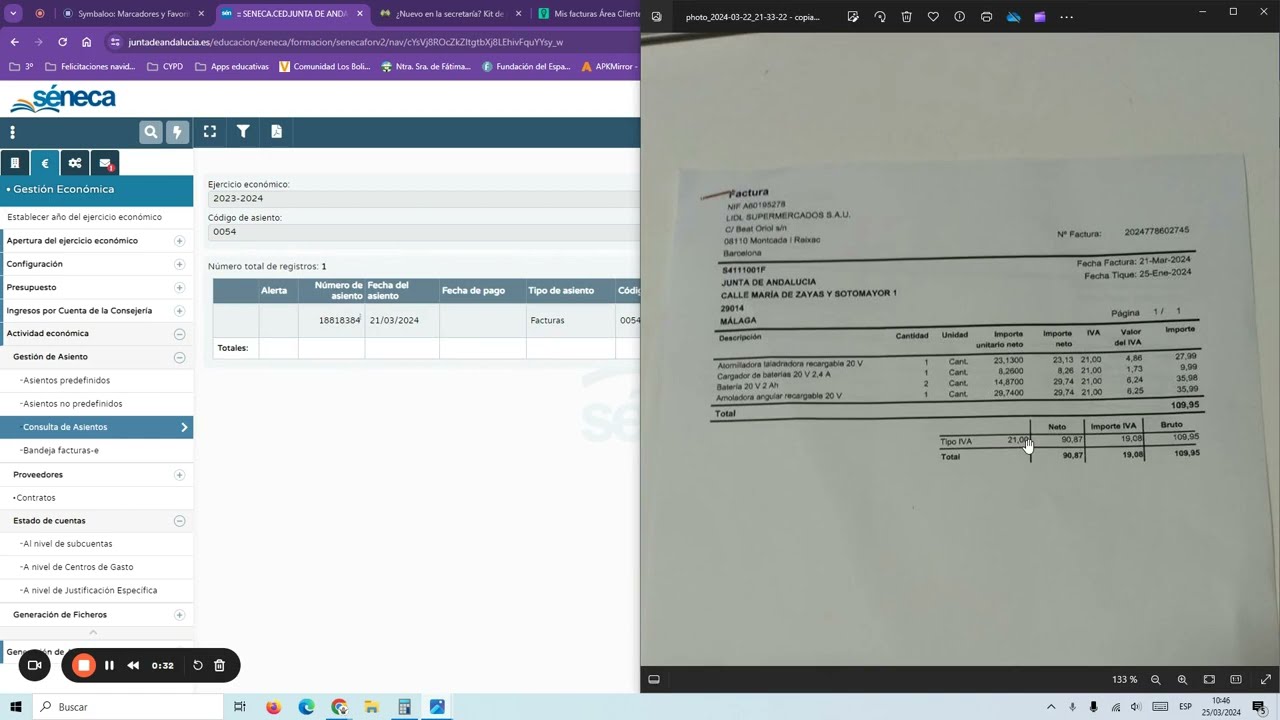The width and height of the screenshot is (1280, 720).
Task: Open Windows Start menu
Action: click(16, 707)
